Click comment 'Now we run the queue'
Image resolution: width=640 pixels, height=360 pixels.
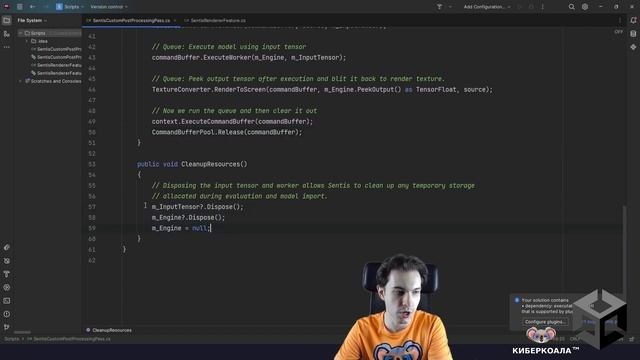(x=234, y=111)
